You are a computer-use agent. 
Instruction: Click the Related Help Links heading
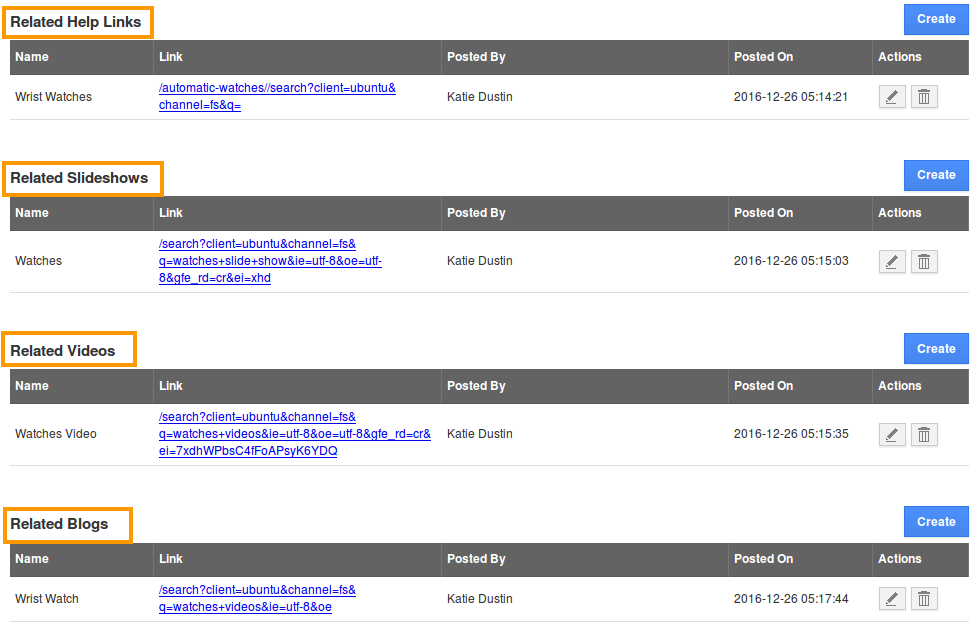[76, 22]
